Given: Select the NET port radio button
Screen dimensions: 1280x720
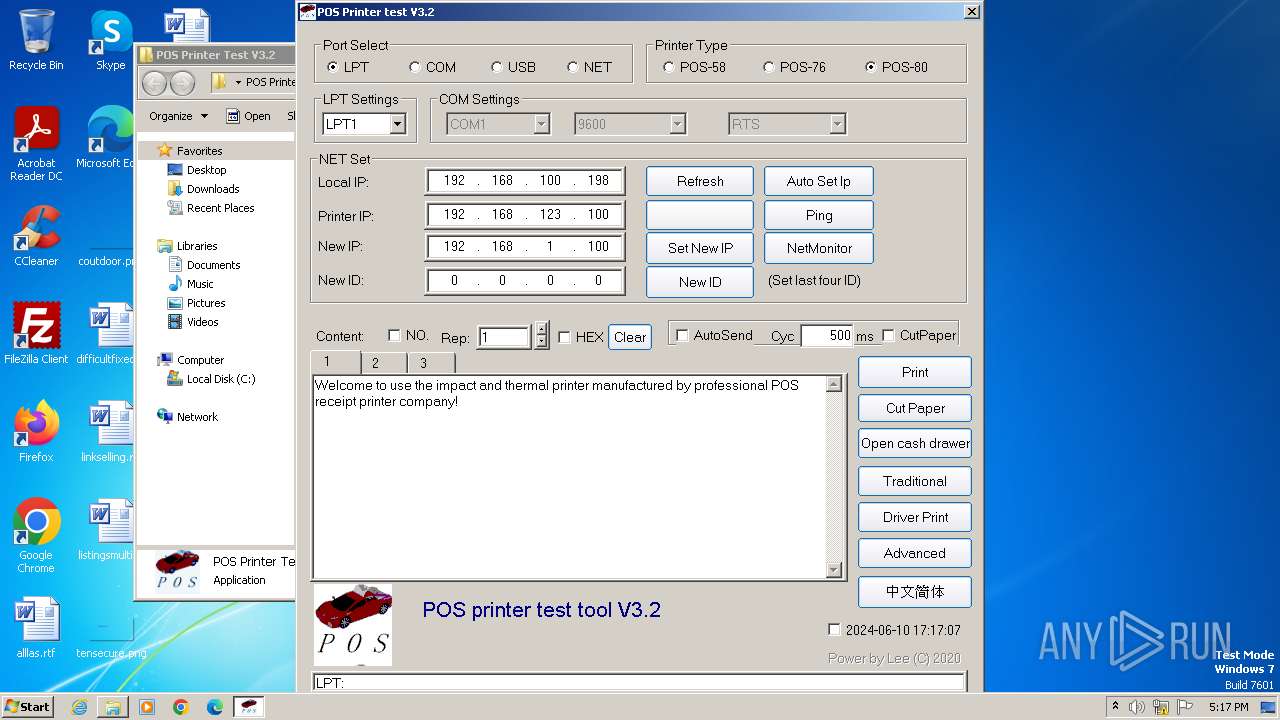Looking at the screenshot, I should pyautogui.click(x=573, y=67).
